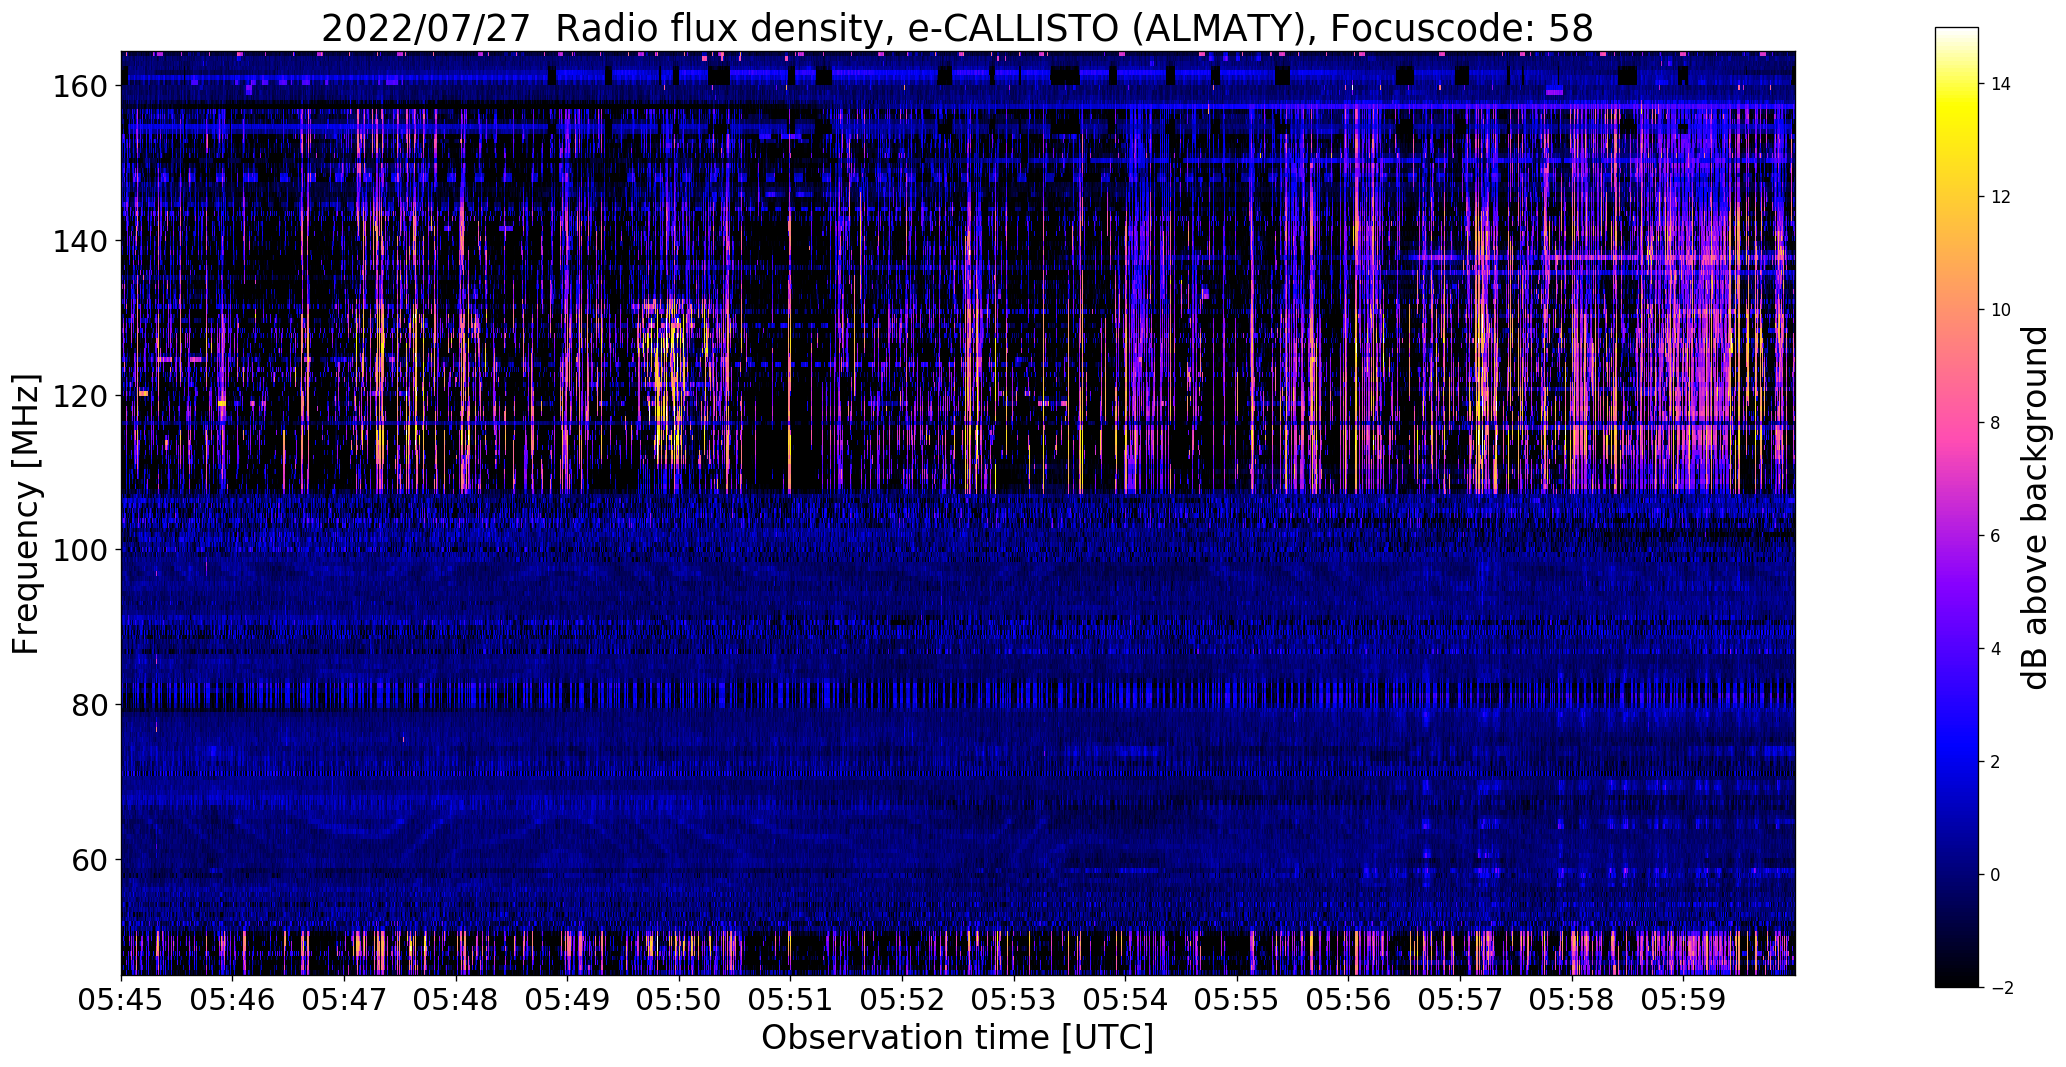
Task: Click the 05:45 time tick label
Action: tap(122, 999)
